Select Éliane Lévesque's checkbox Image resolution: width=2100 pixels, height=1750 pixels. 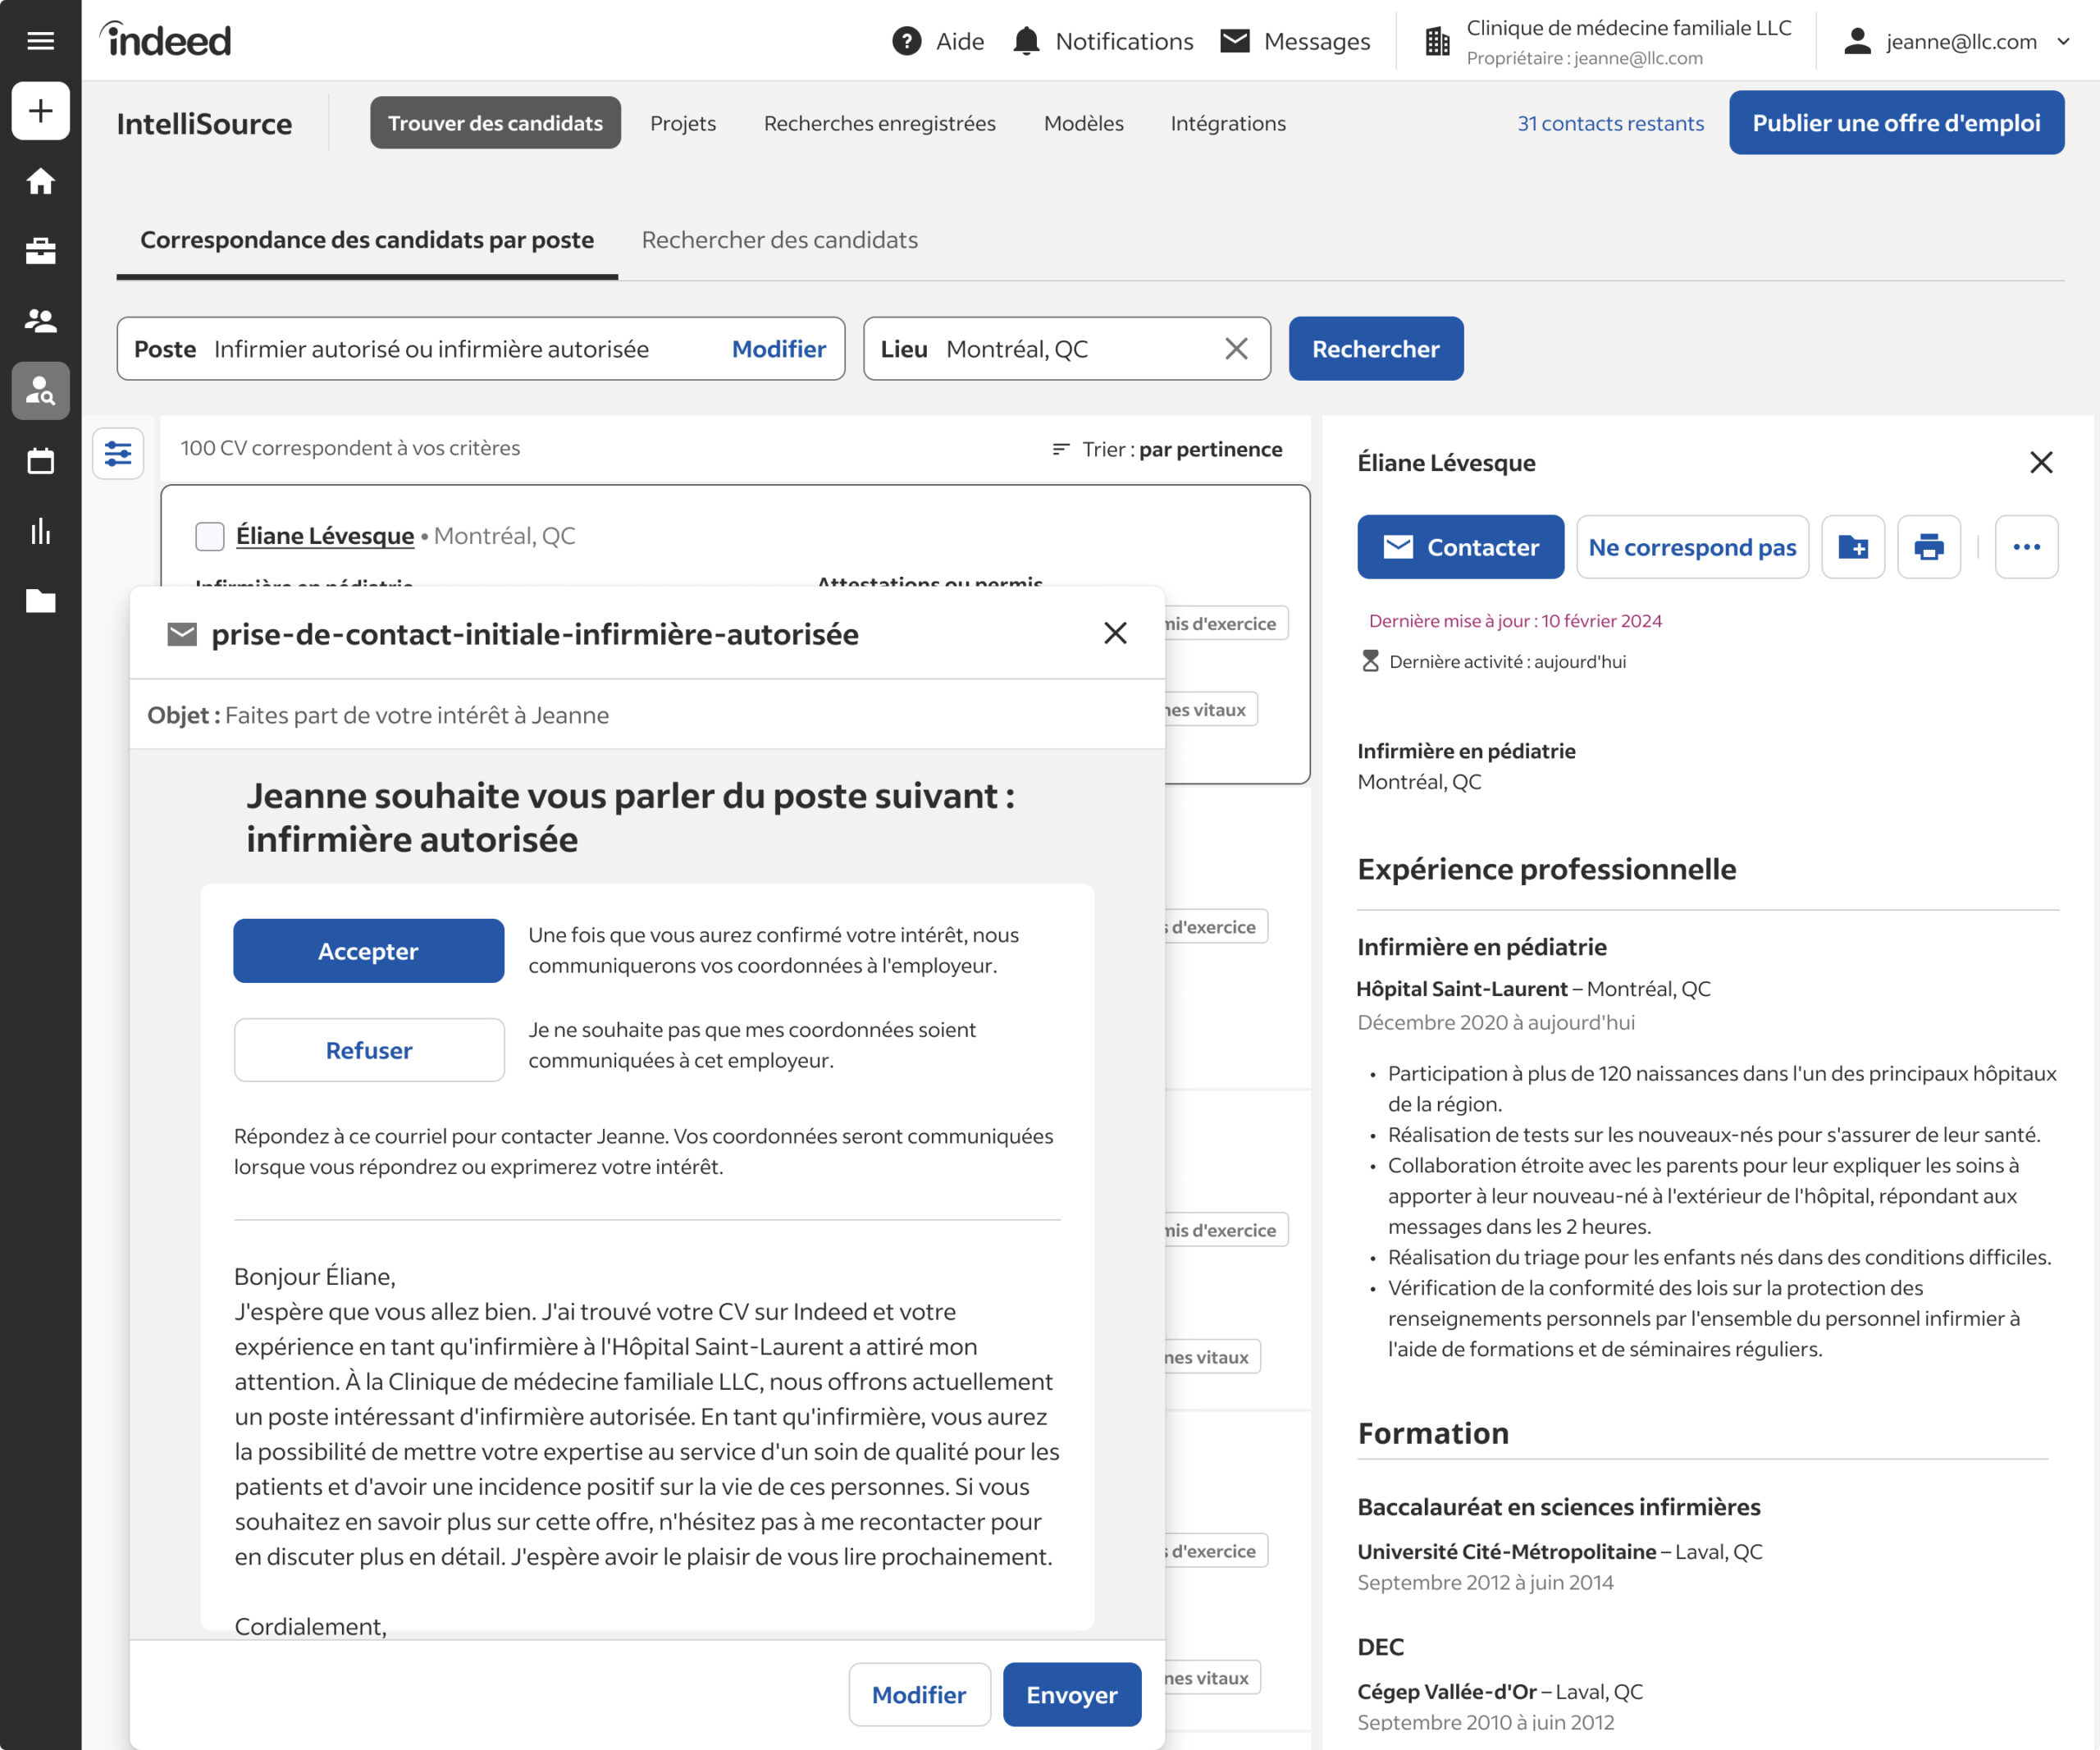tap(210, 536)
